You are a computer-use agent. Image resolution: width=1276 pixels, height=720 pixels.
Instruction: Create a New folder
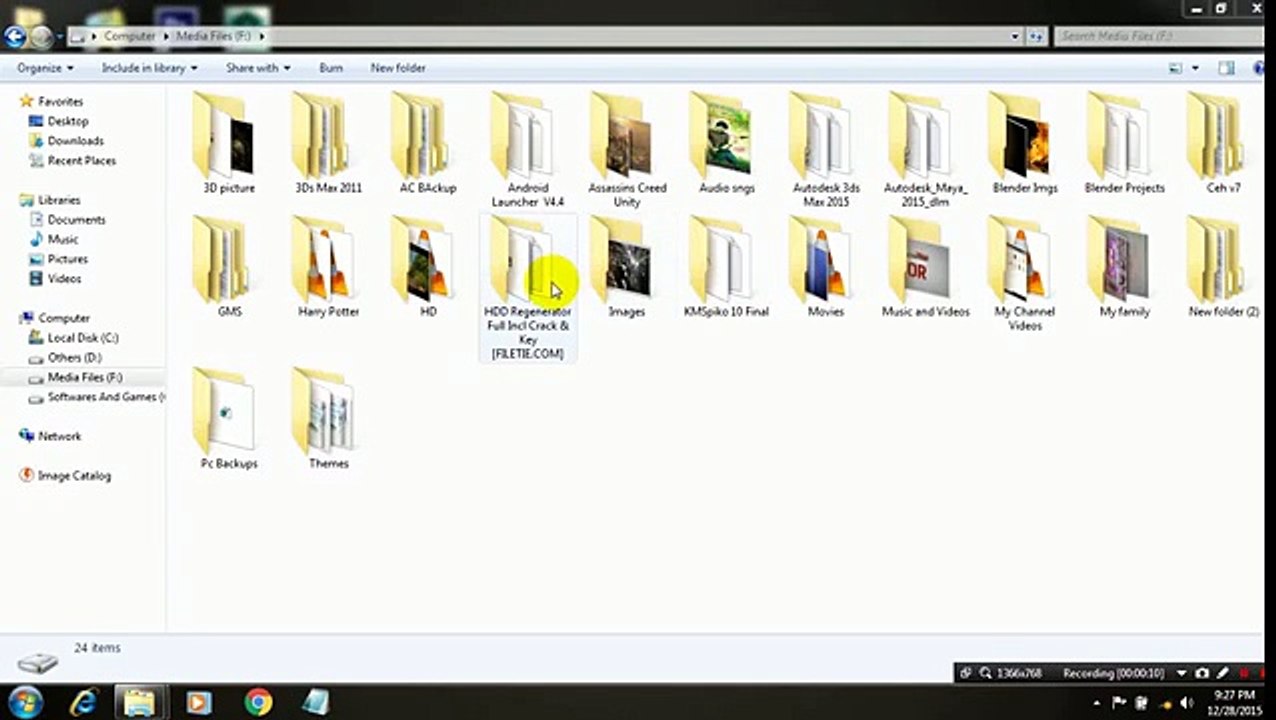tap(398, 68)
